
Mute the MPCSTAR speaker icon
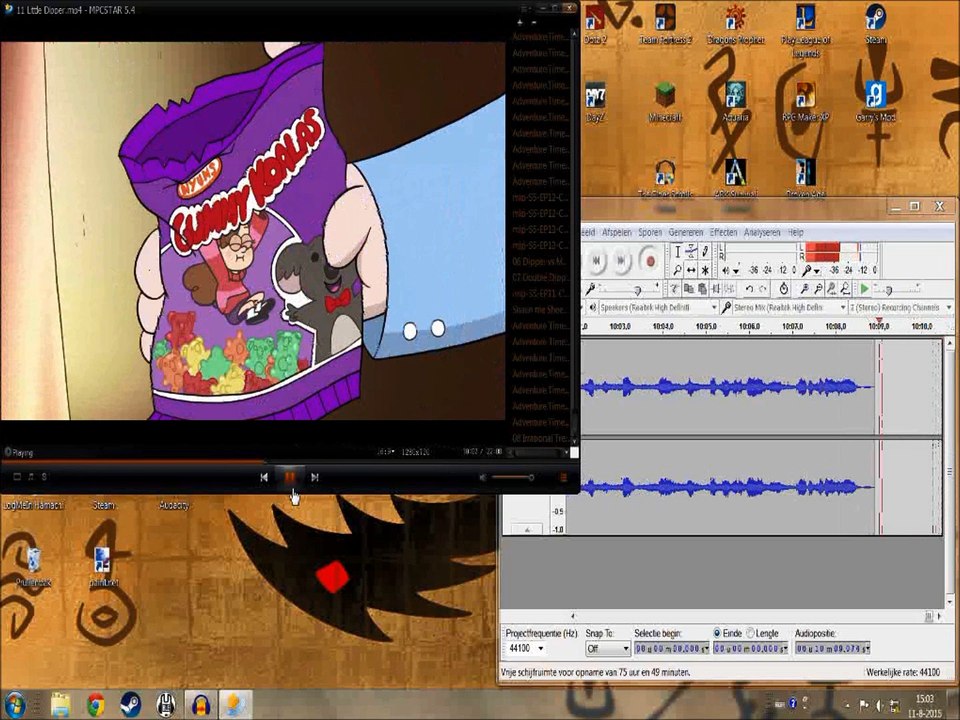pyautogui.click(x=482, y=477)
